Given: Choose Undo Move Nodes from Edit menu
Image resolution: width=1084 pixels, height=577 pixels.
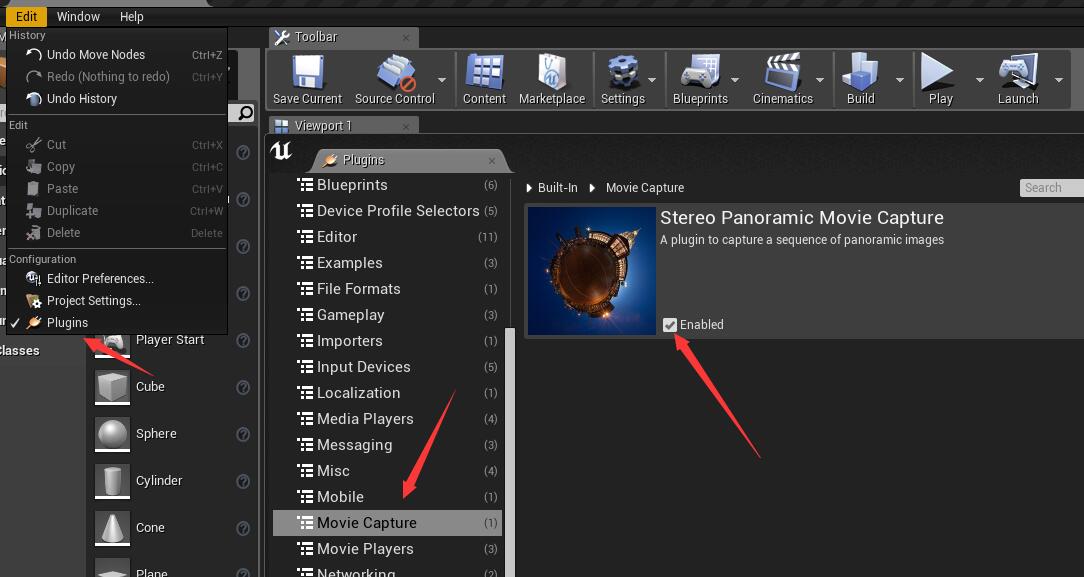Looking at the screenshot, I should click(116, 55).
